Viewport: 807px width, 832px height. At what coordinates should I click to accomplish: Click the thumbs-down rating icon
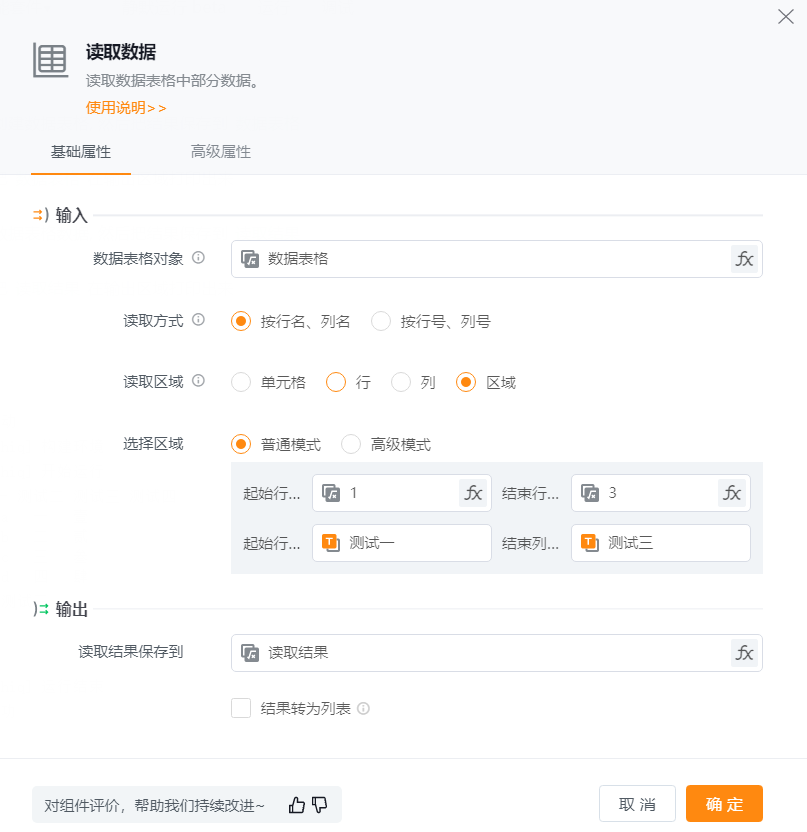(x=320, y=805)
